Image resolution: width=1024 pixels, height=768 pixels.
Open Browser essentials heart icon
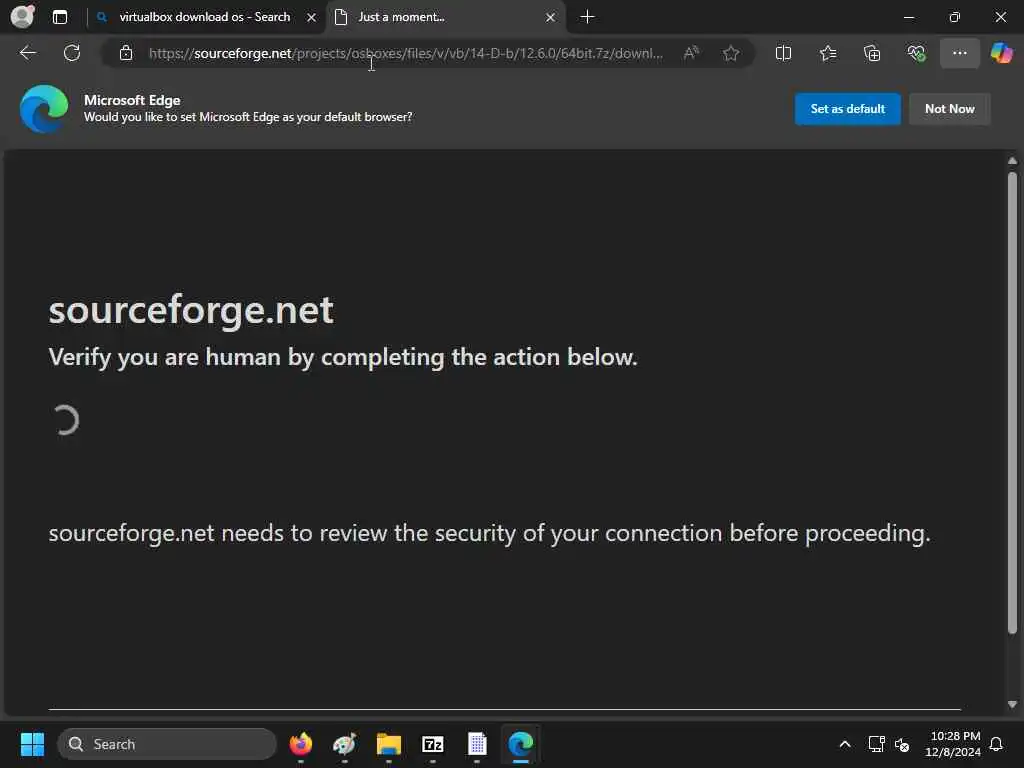(916, 53)
